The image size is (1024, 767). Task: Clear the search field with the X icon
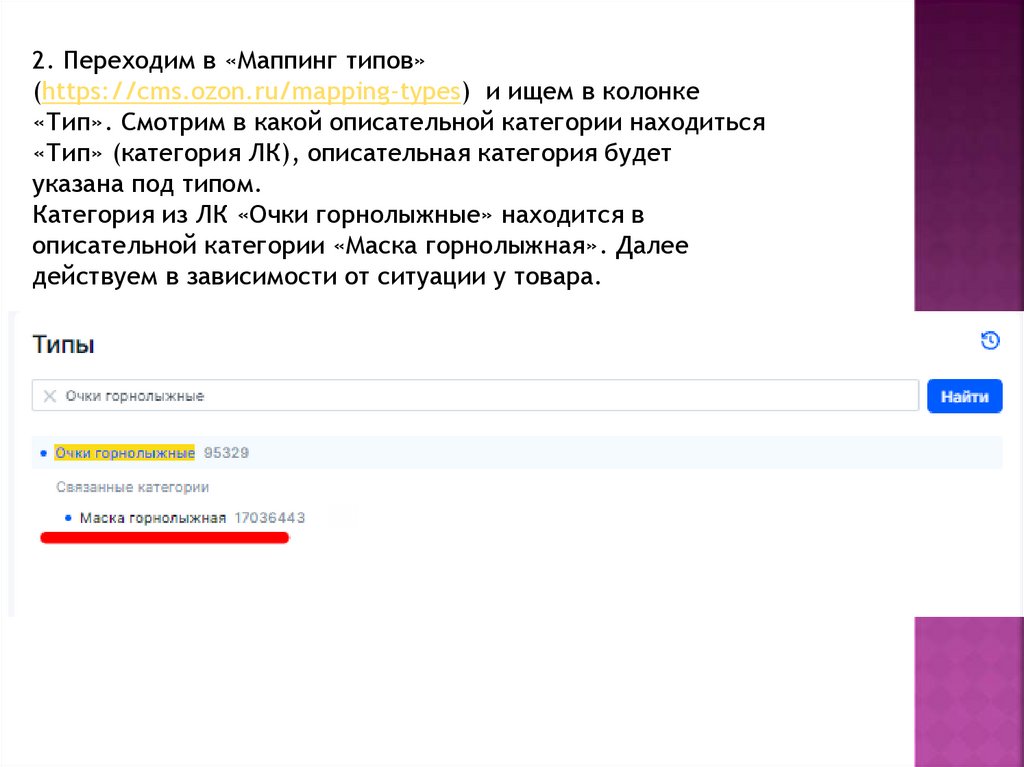point(49,396)
